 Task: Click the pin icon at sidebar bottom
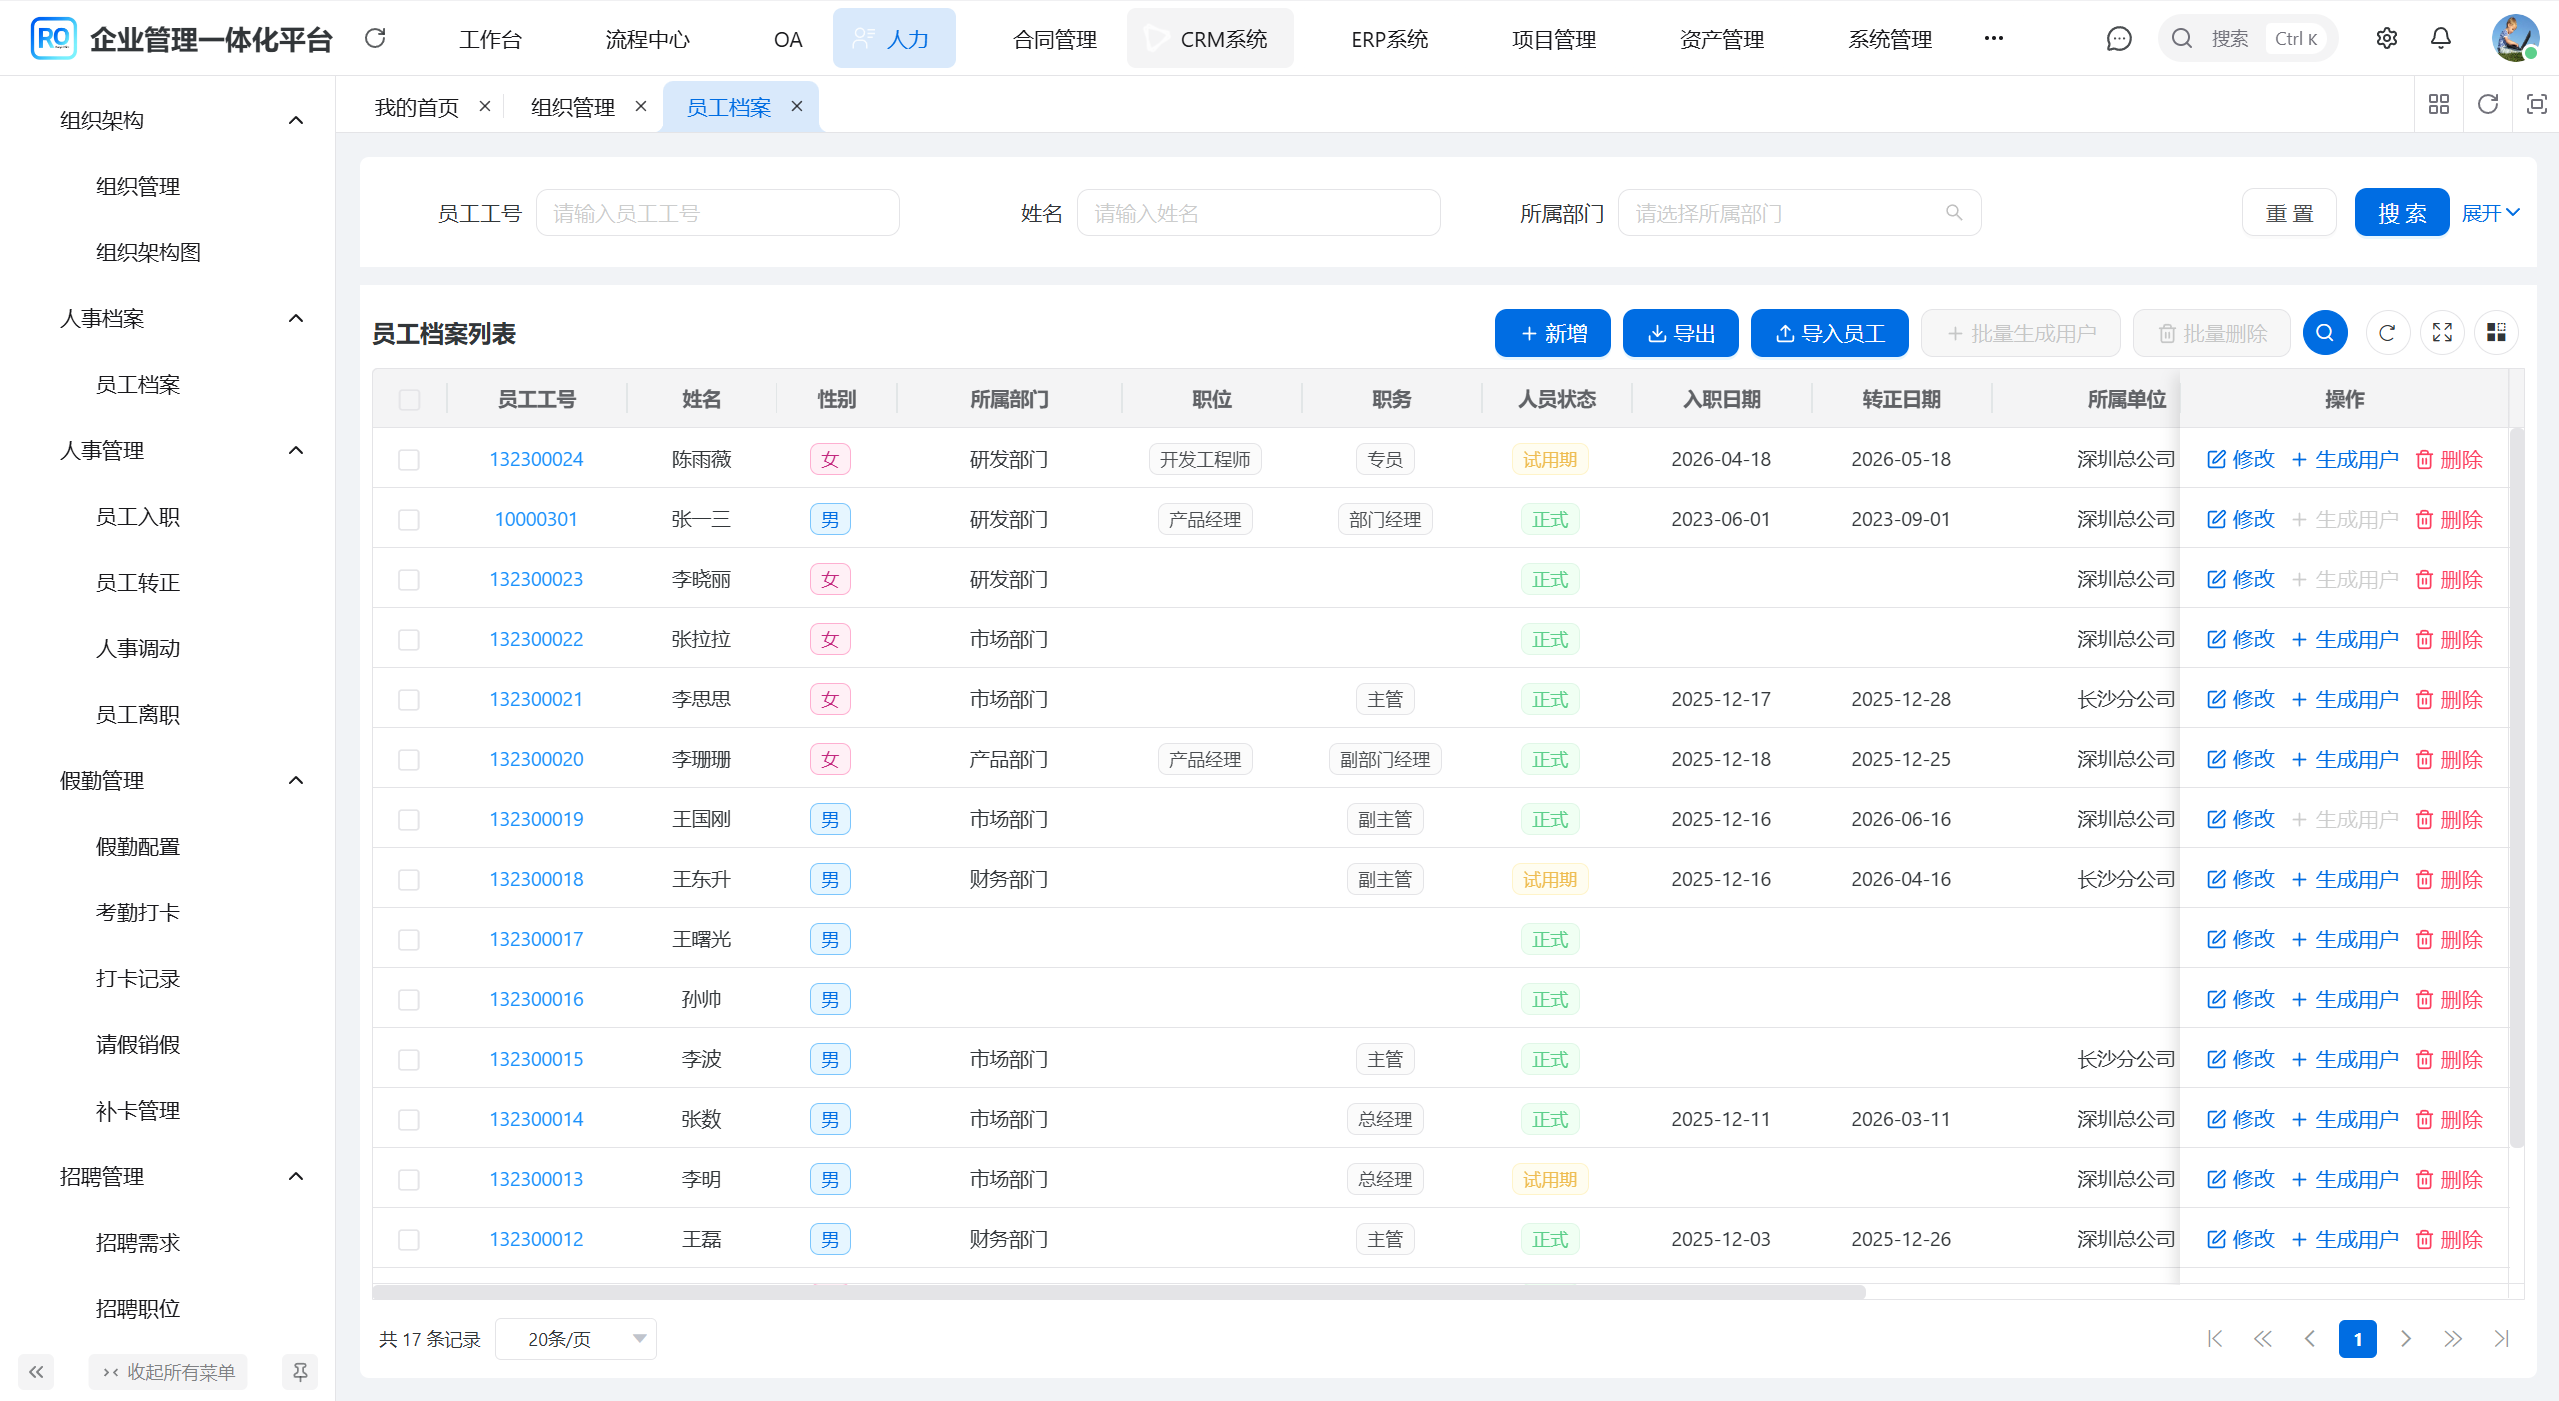point(300,1372)
